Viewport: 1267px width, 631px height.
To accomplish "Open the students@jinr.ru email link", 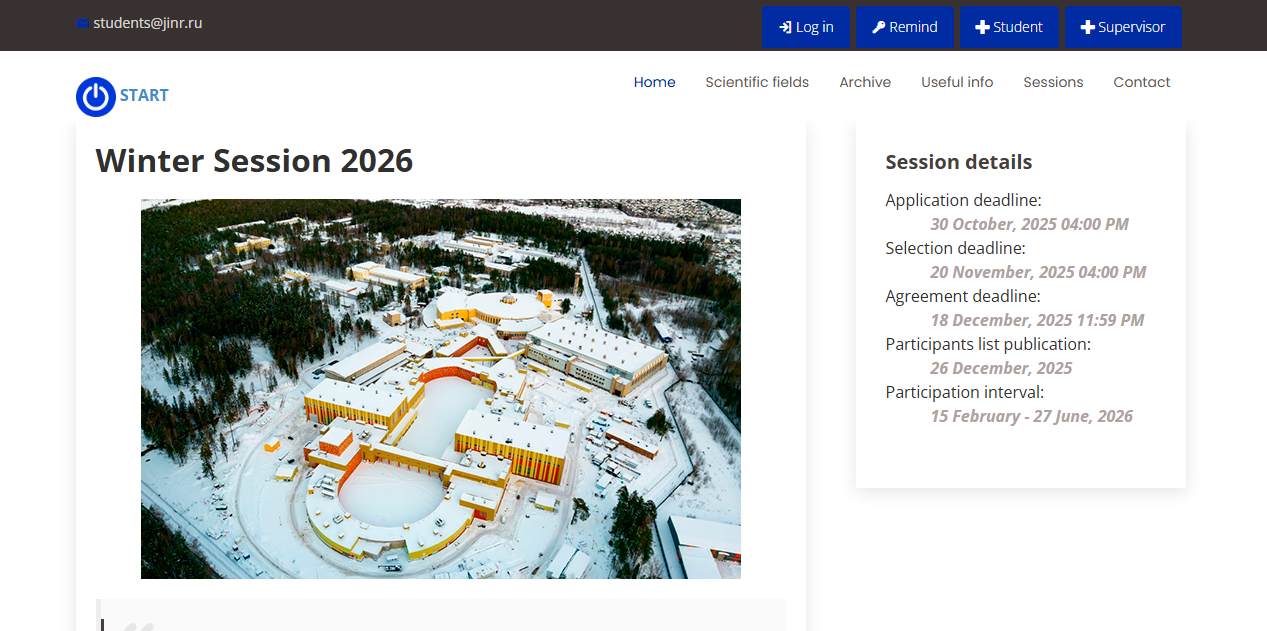I will click(148, 23).
